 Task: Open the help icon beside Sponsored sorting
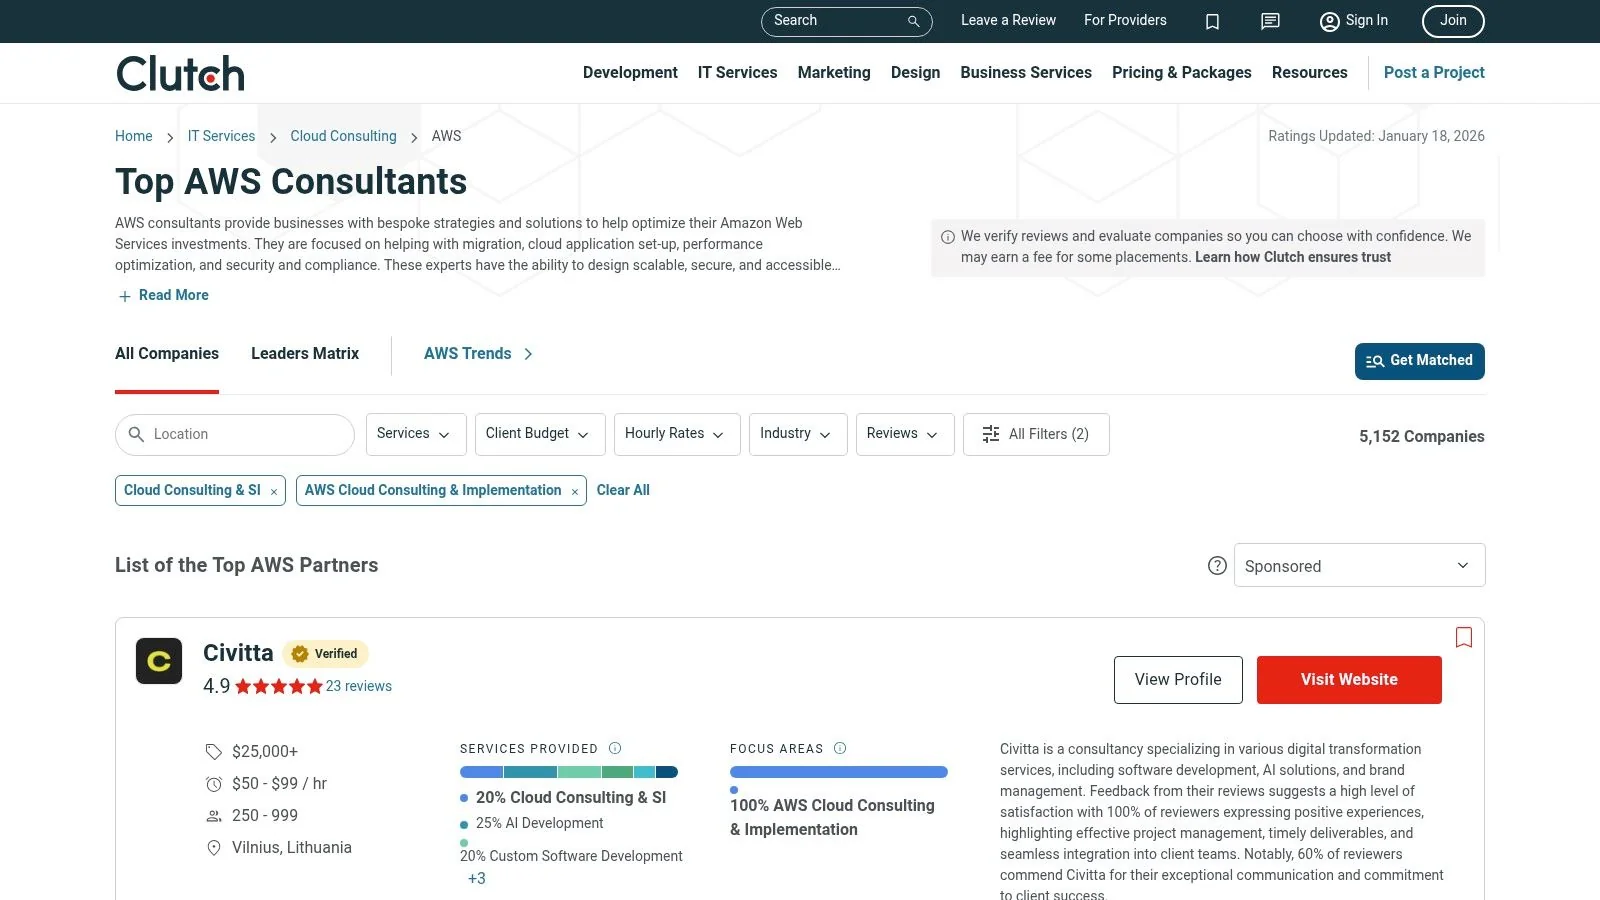click(x=1217, y=565)
